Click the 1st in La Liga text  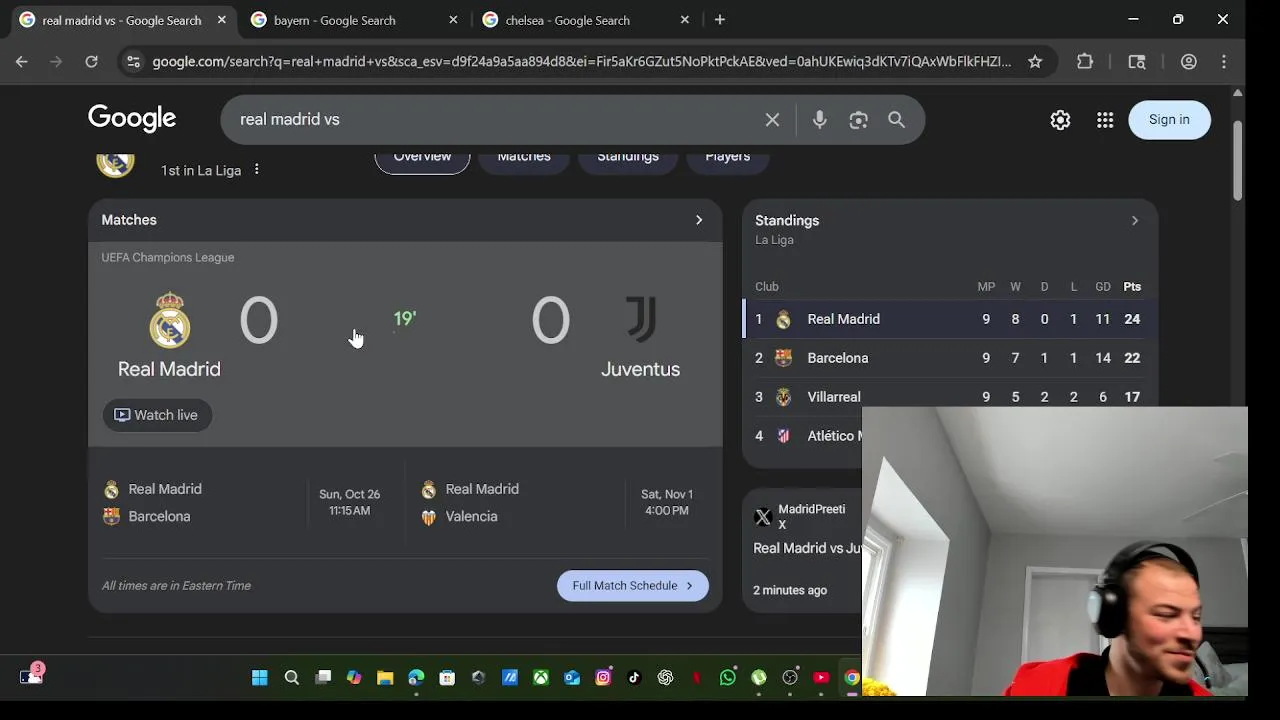pyautogui.click(x=201, y=171)
